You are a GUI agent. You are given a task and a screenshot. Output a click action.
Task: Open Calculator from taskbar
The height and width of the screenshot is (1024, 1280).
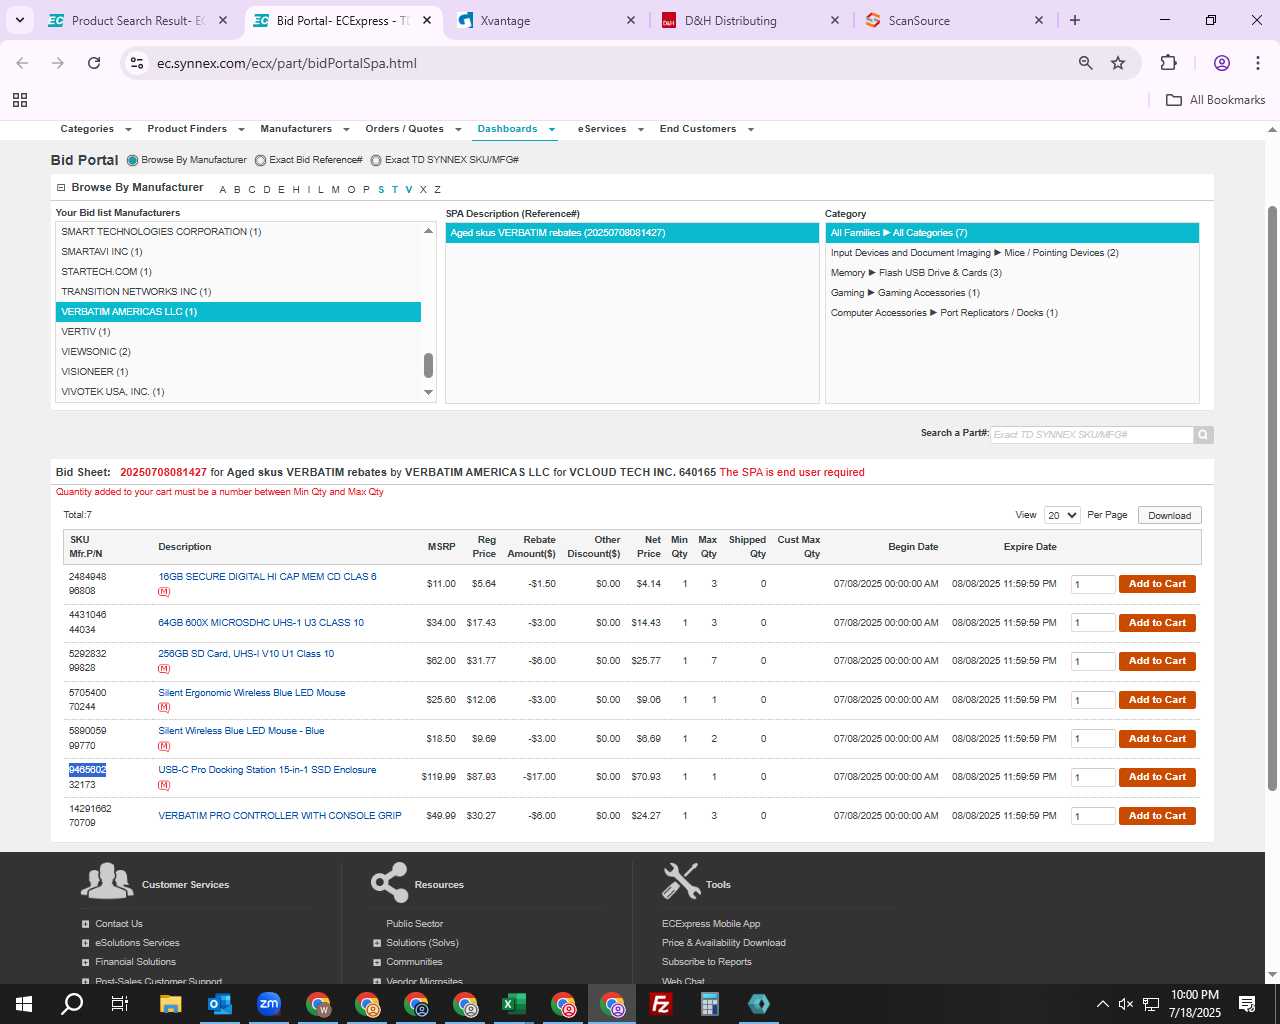pos(710,1004)
